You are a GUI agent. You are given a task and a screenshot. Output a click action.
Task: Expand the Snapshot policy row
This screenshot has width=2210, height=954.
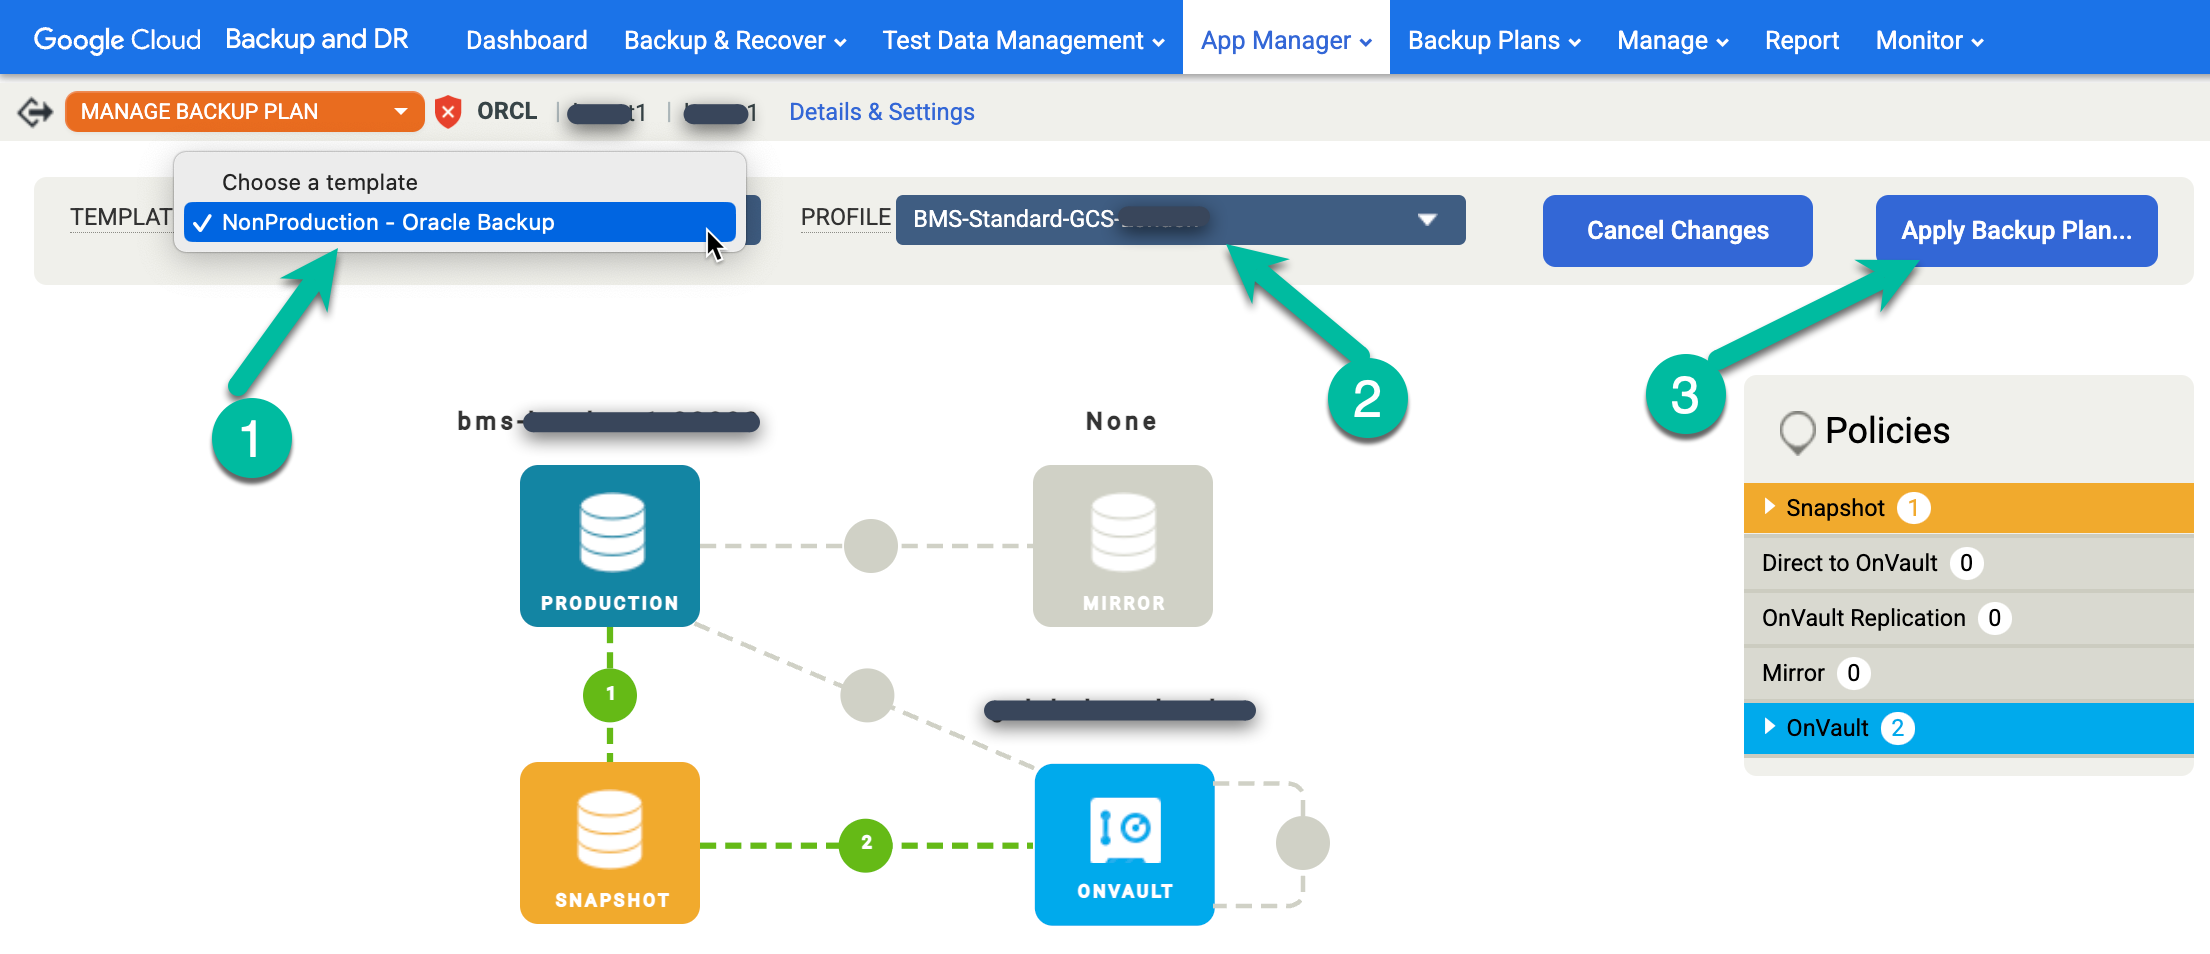tap(1769, 507)
